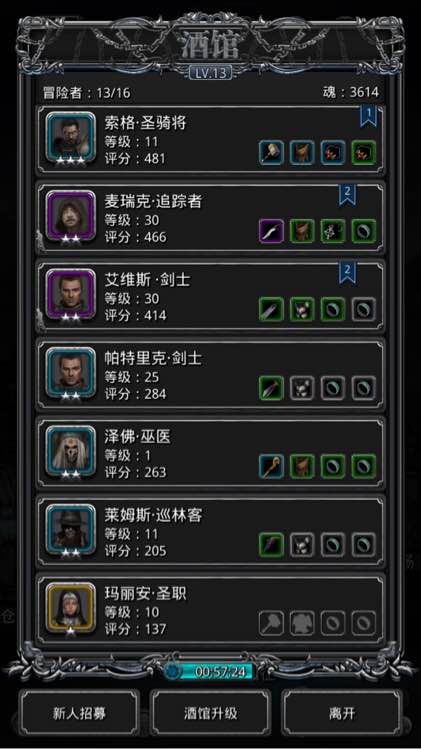This screenshot has width=421, height=750.
Task: Select 艾维斯·剑士's sword weapon slot
Action: (x=271, y=309)
